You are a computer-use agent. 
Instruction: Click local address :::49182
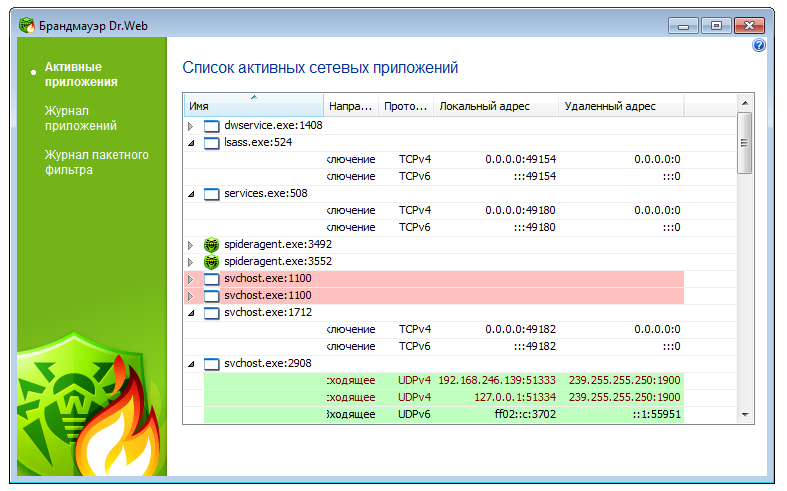point(535,346)
